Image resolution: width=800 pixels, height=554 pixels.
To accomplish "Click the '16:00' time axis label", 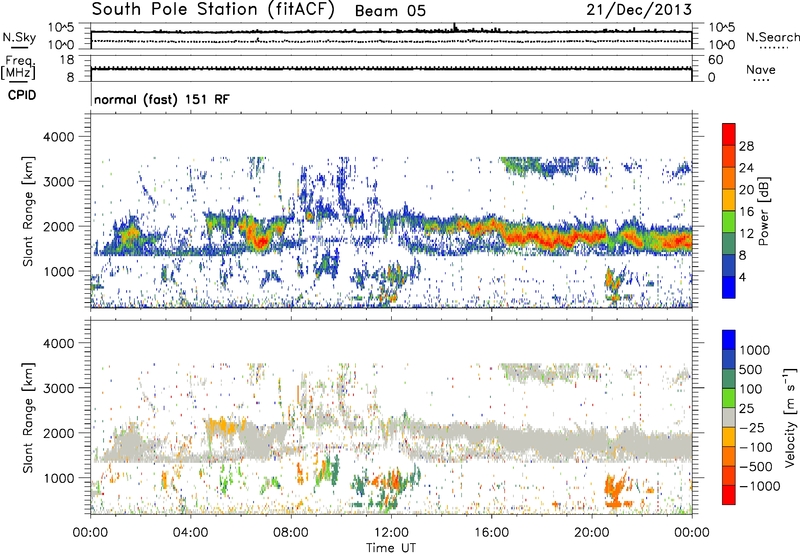I will coord(492,532).
